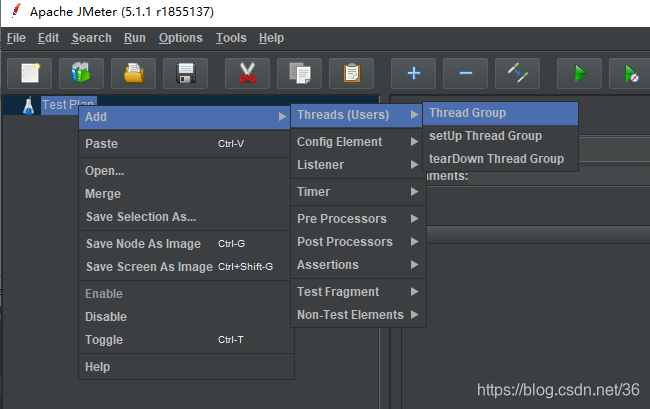The height and width of the screenshot is (409, 650).
Task: Select Merge in context menu
Action: point(185,194)
